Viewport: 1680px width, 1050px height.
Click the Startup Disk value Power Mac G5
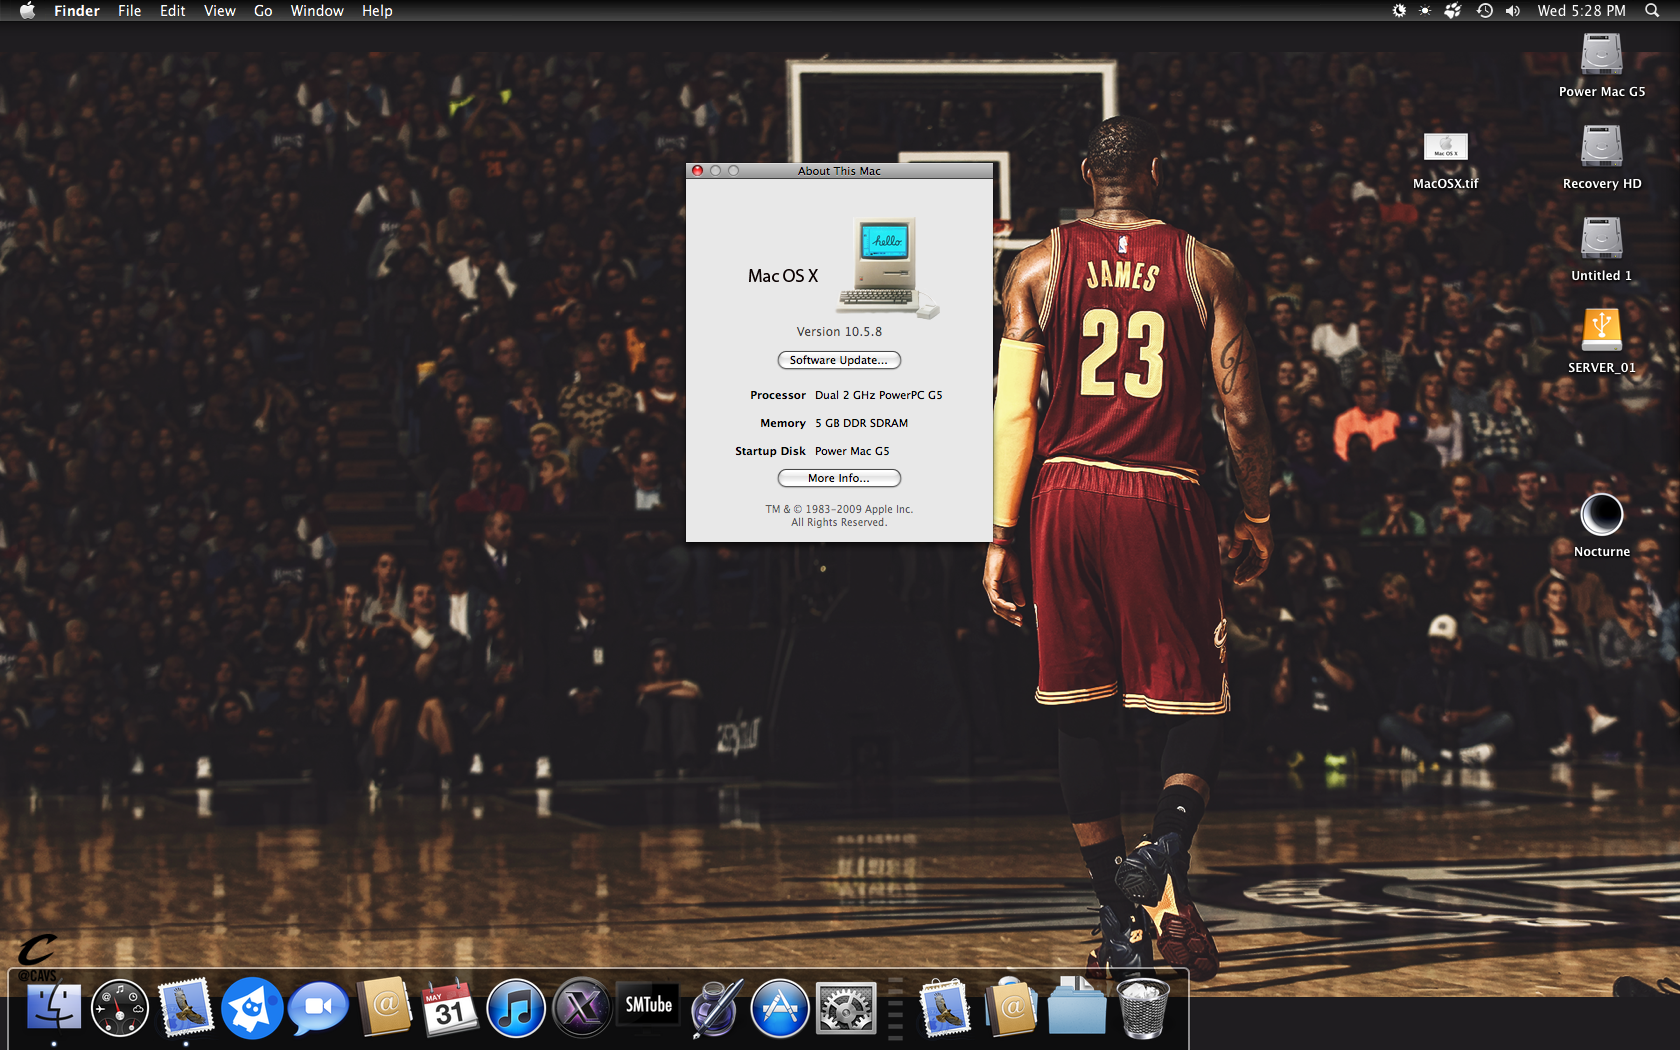[x=852, y=451]
